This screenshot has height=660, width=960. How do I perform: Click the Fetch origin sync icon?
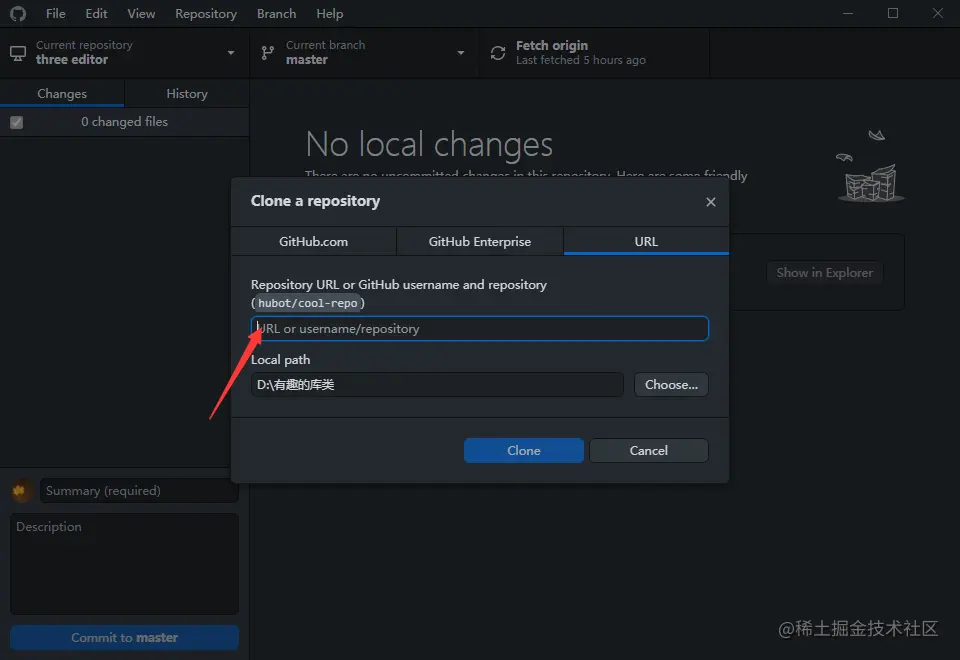[498, 53]
